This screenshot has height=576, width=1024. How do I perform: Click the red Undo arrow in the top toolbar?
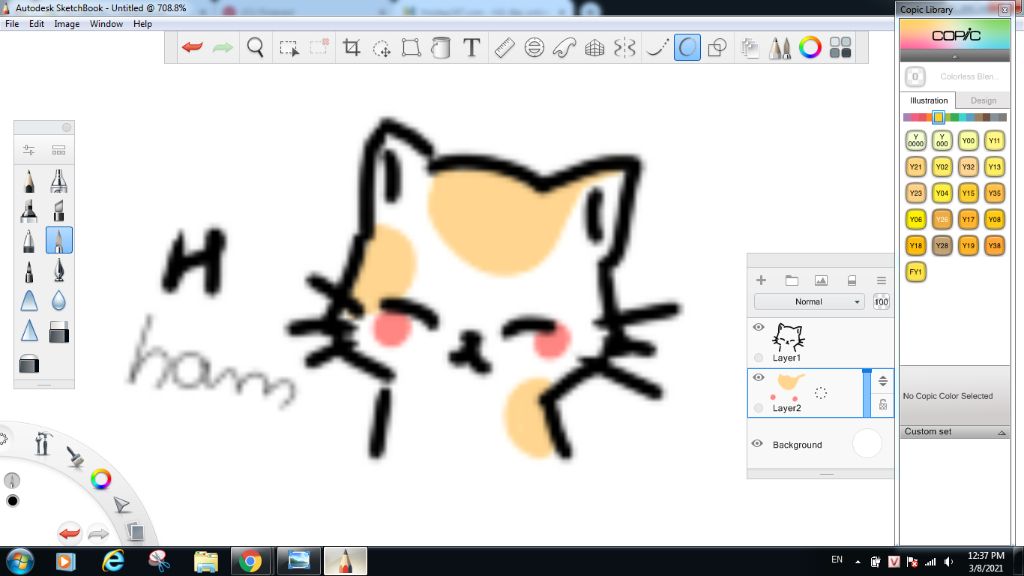[193, 48]
